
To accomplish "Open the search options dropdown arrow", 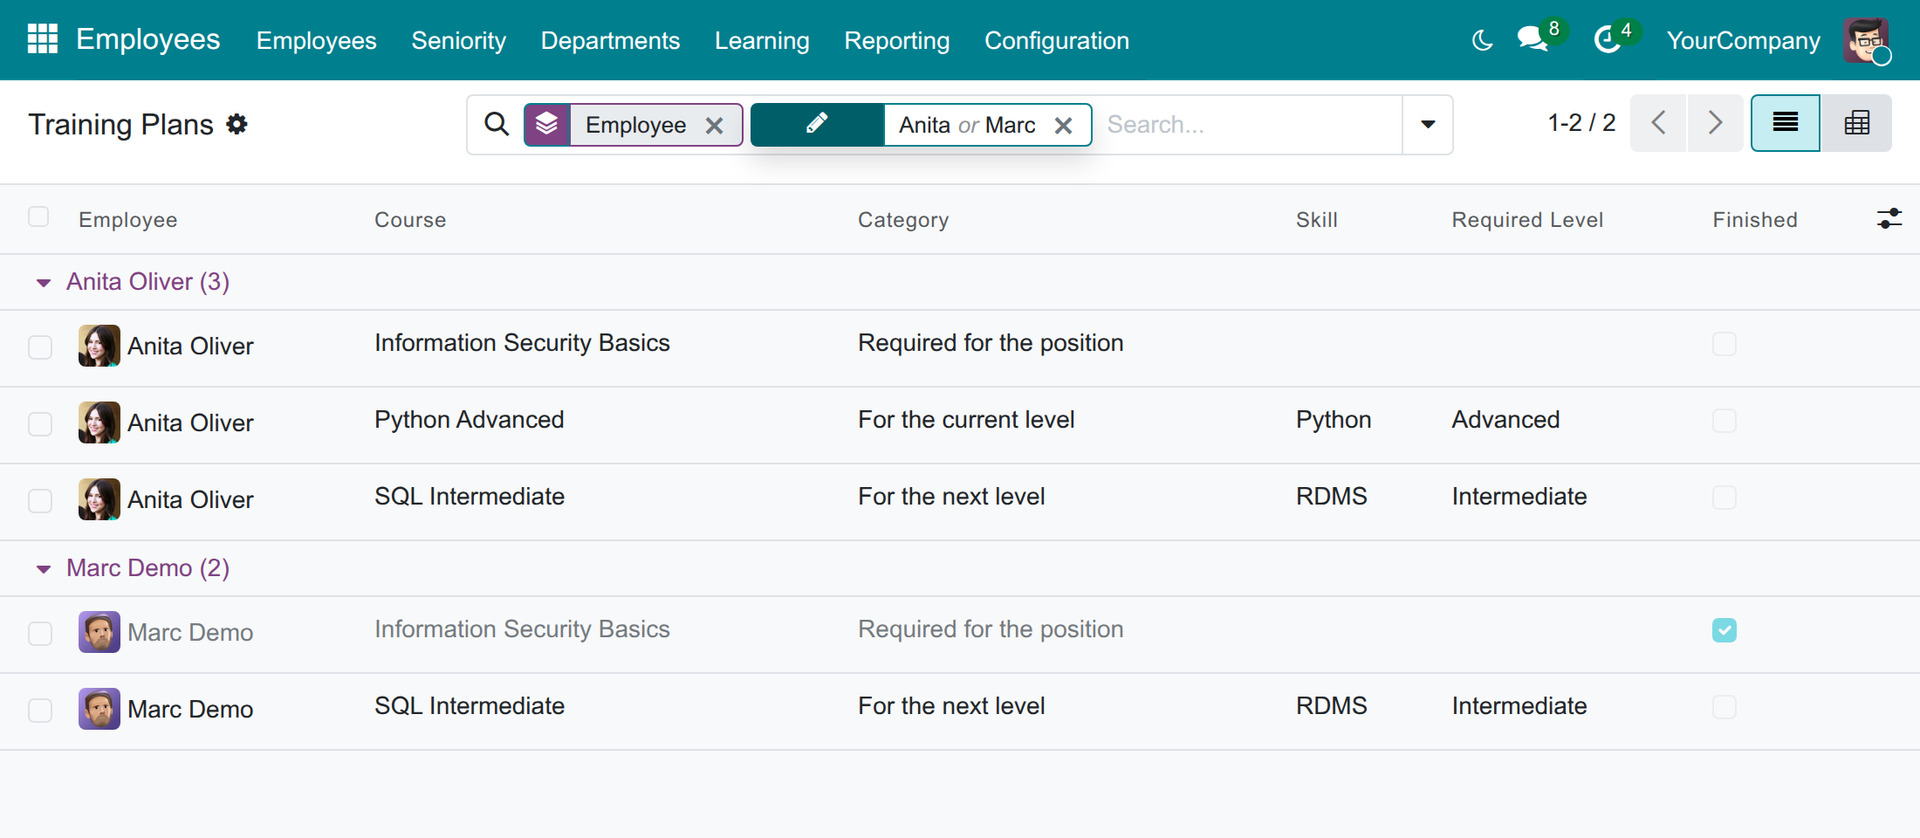I will click(1428, 125).
